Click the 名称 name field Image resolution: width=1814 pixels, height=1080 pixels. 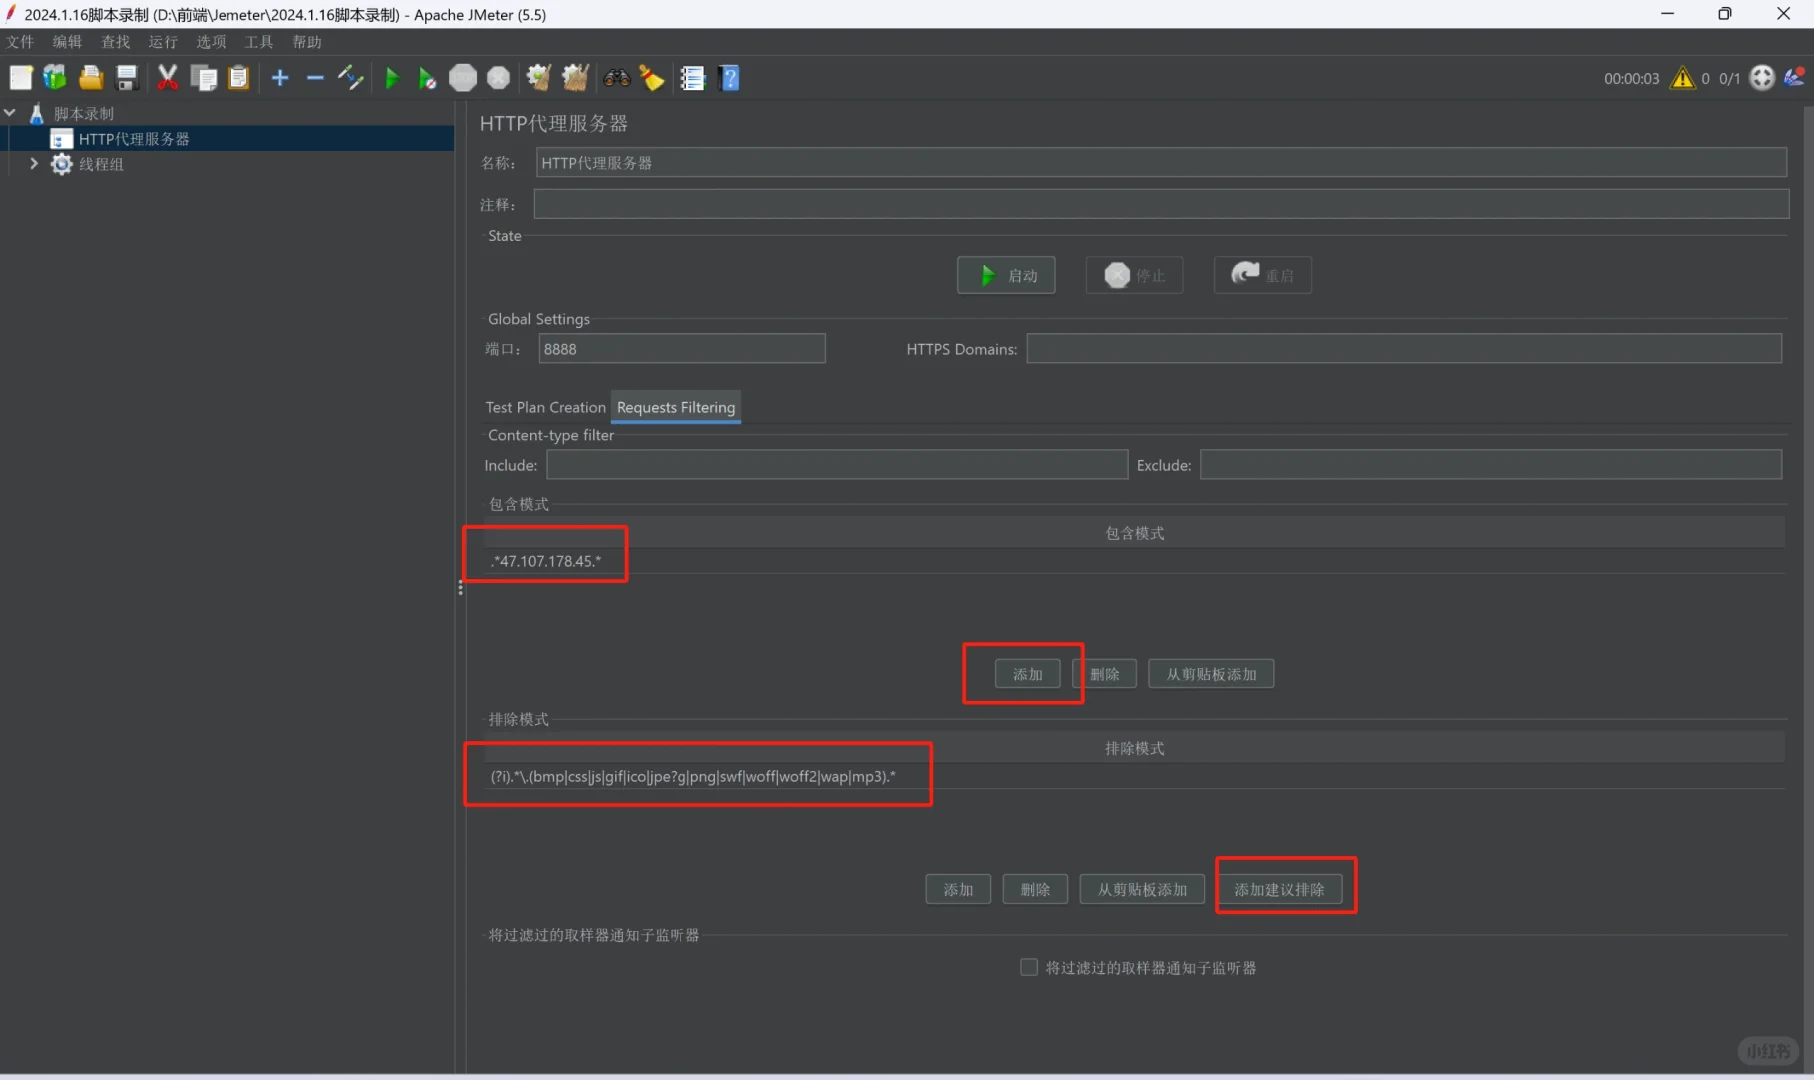tap(1161, 162)
